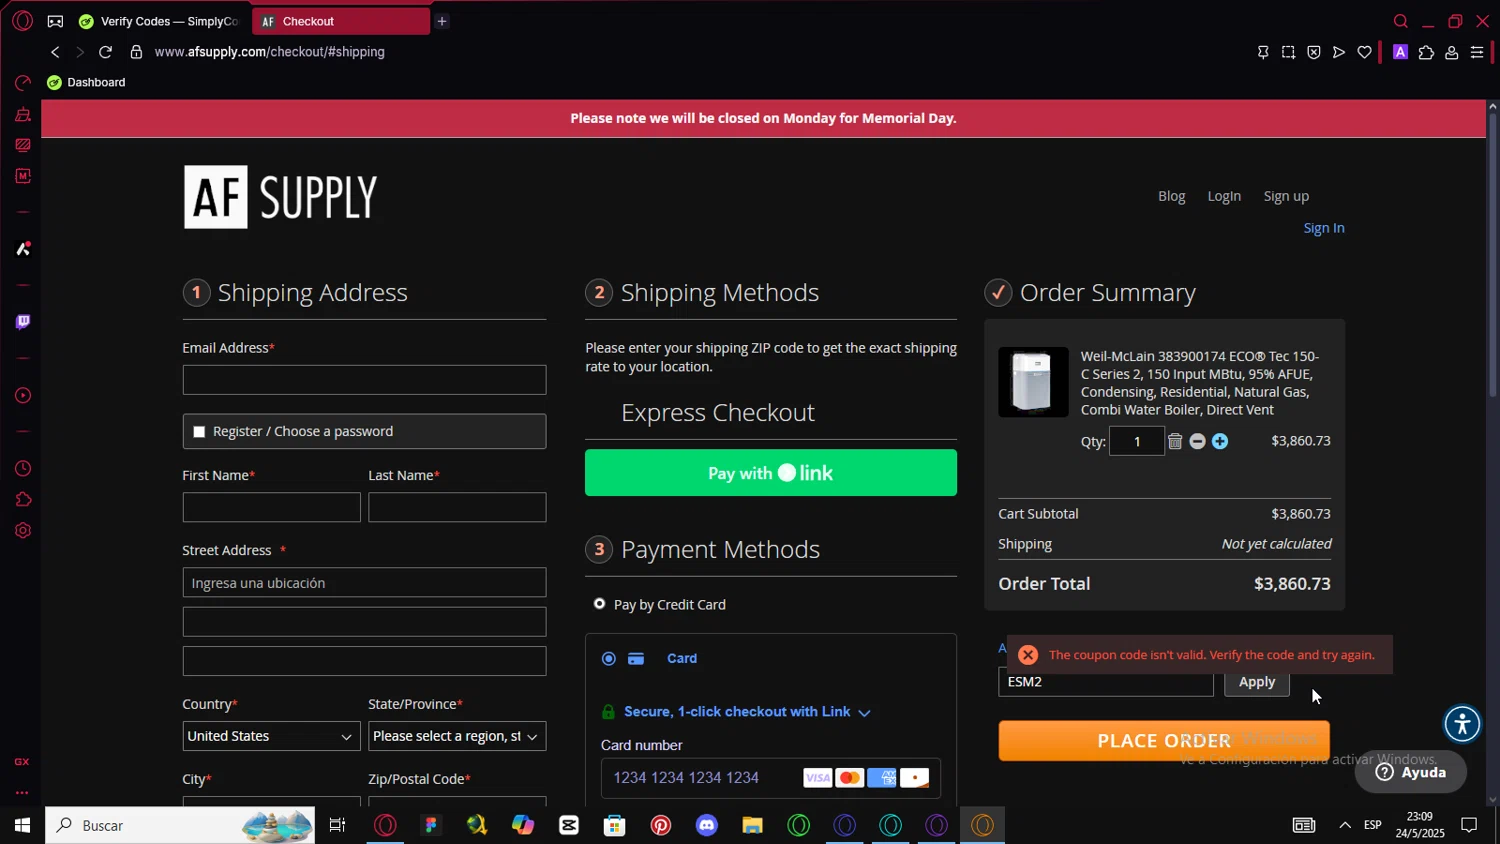This screenshot has width=1500, height=844.
Task: Open the sidebar three-dots more icon
Action: click(22, 793)
